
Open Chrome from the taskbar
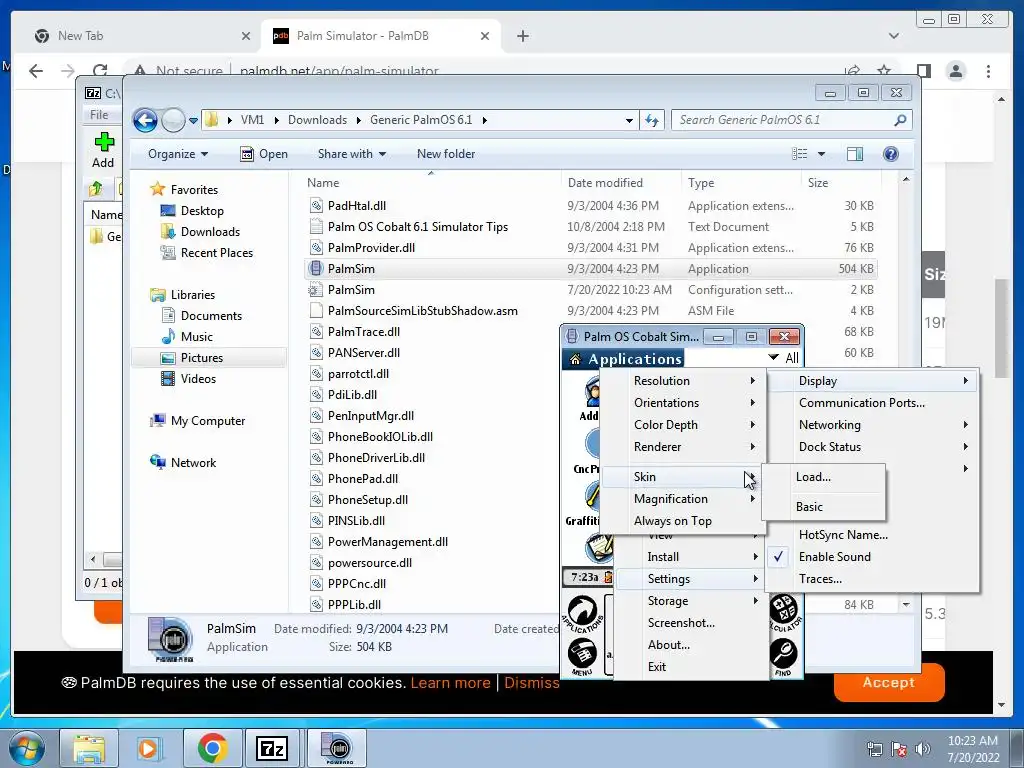(x=212, y=748)
